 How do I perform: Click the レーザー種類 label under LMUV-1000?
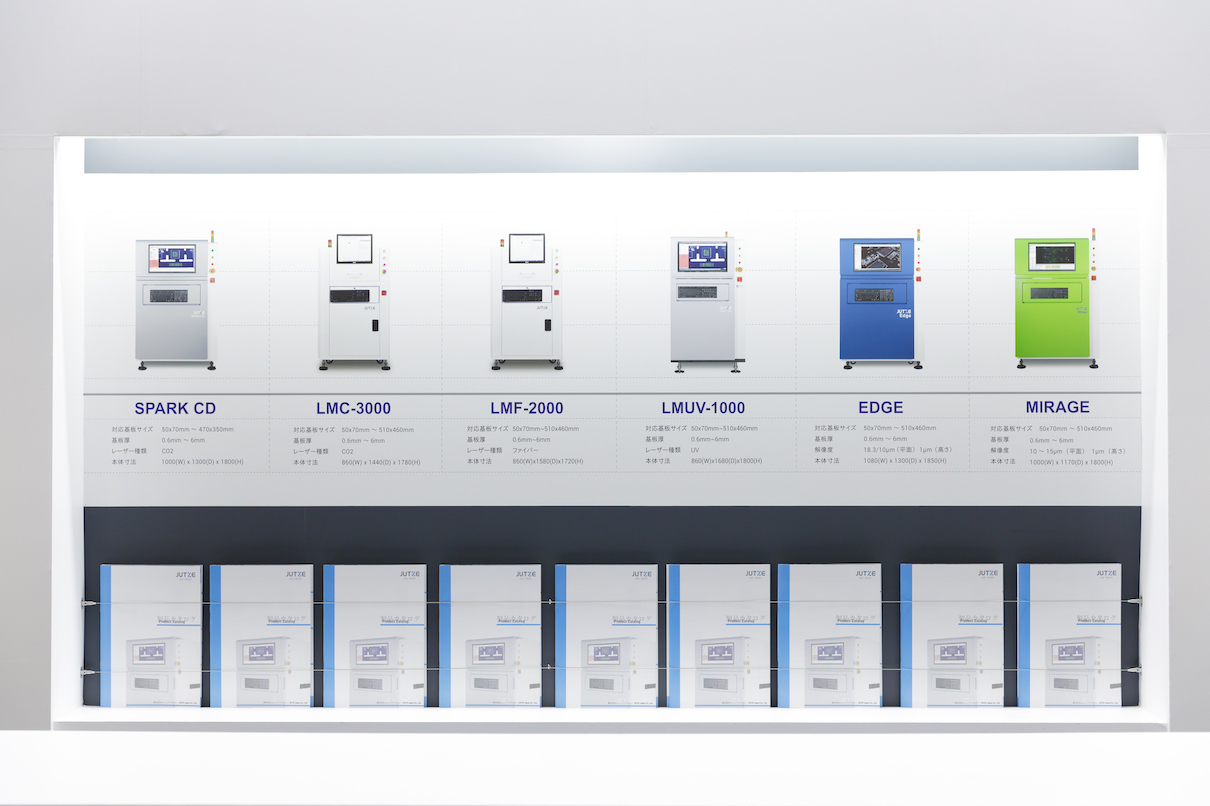662,451
